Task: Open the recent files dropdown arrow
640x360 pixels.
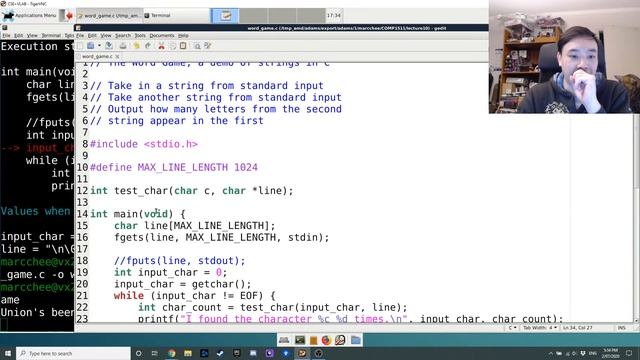Action: [x=99, y=46]
